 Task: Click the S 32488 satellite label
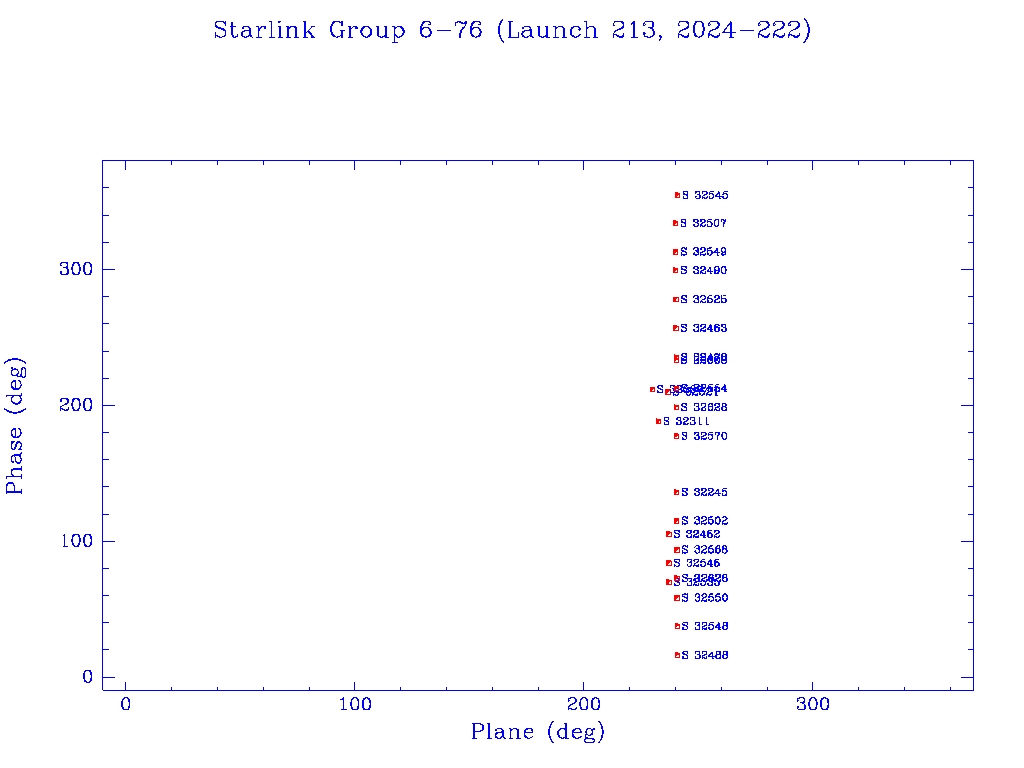click(x=705, y=655)
